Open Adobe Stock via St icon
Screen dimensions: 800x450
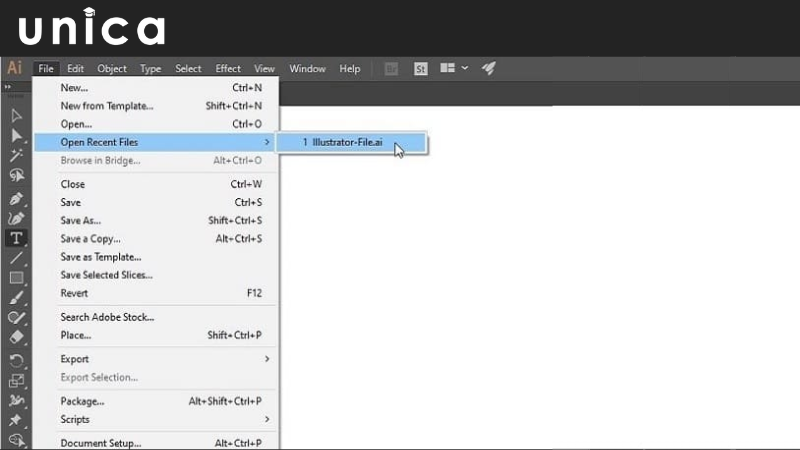[x=421, y=69]
